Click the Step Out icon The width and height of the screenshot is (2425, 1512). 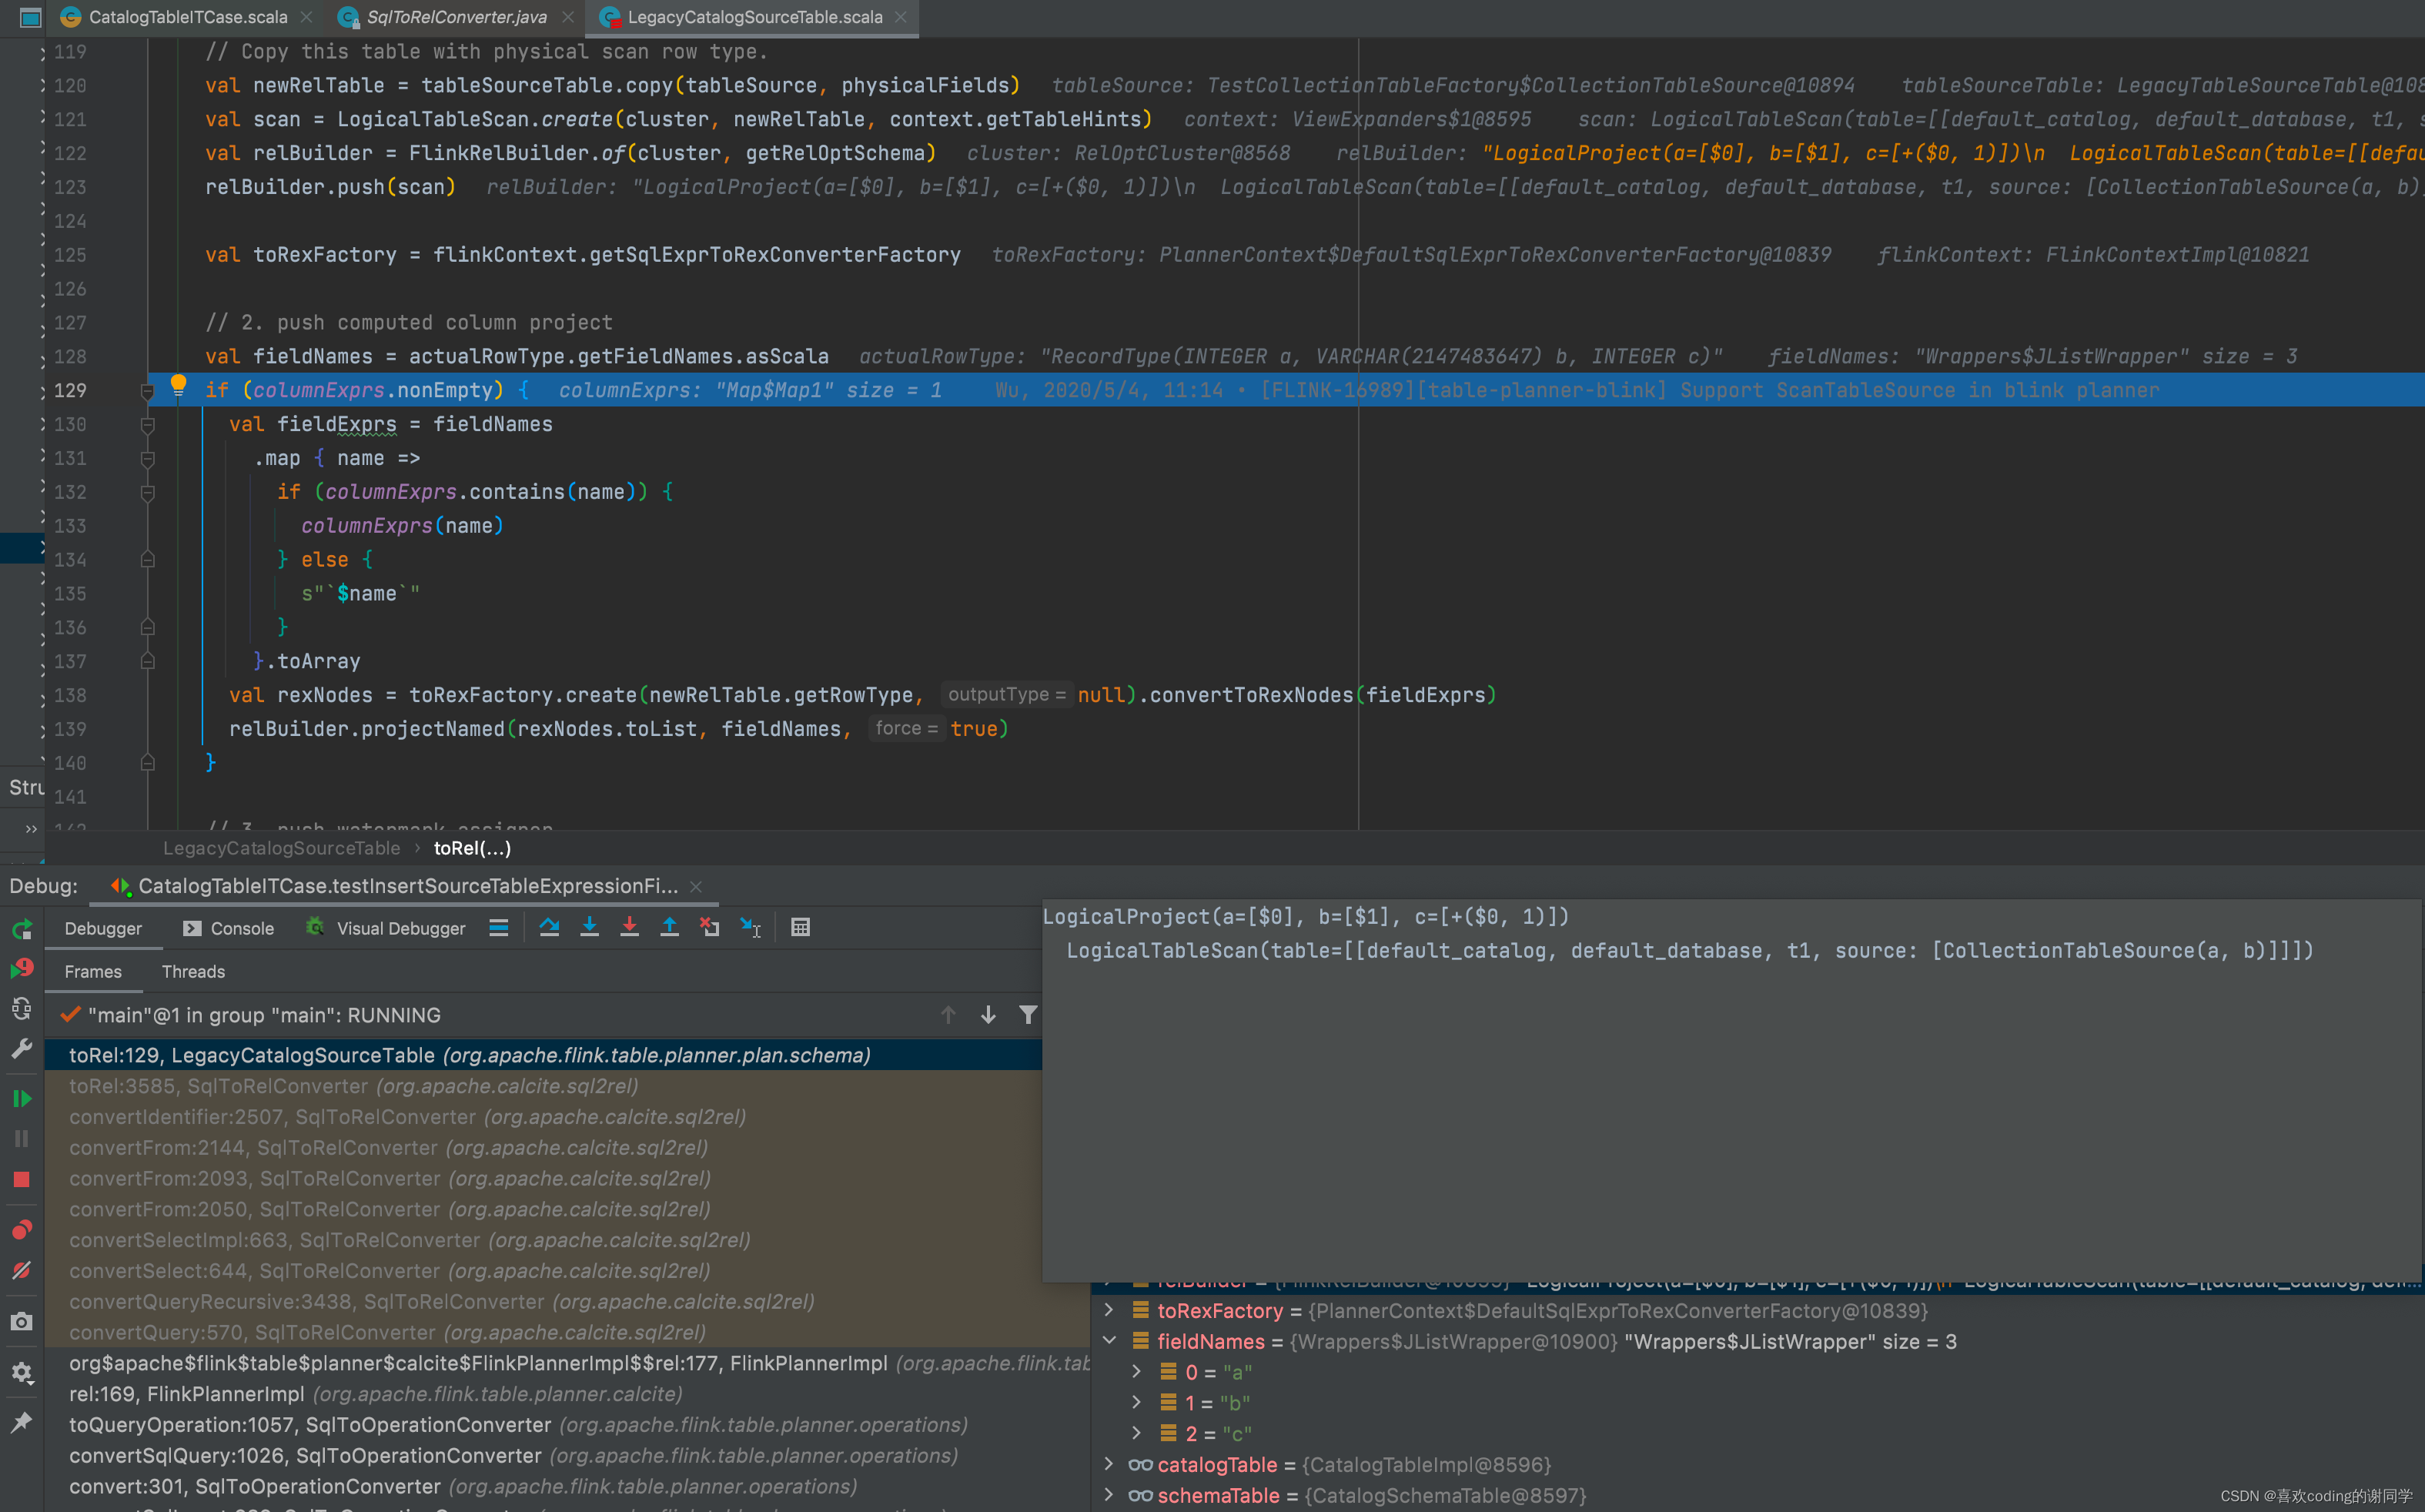click(x=669, y=927)
